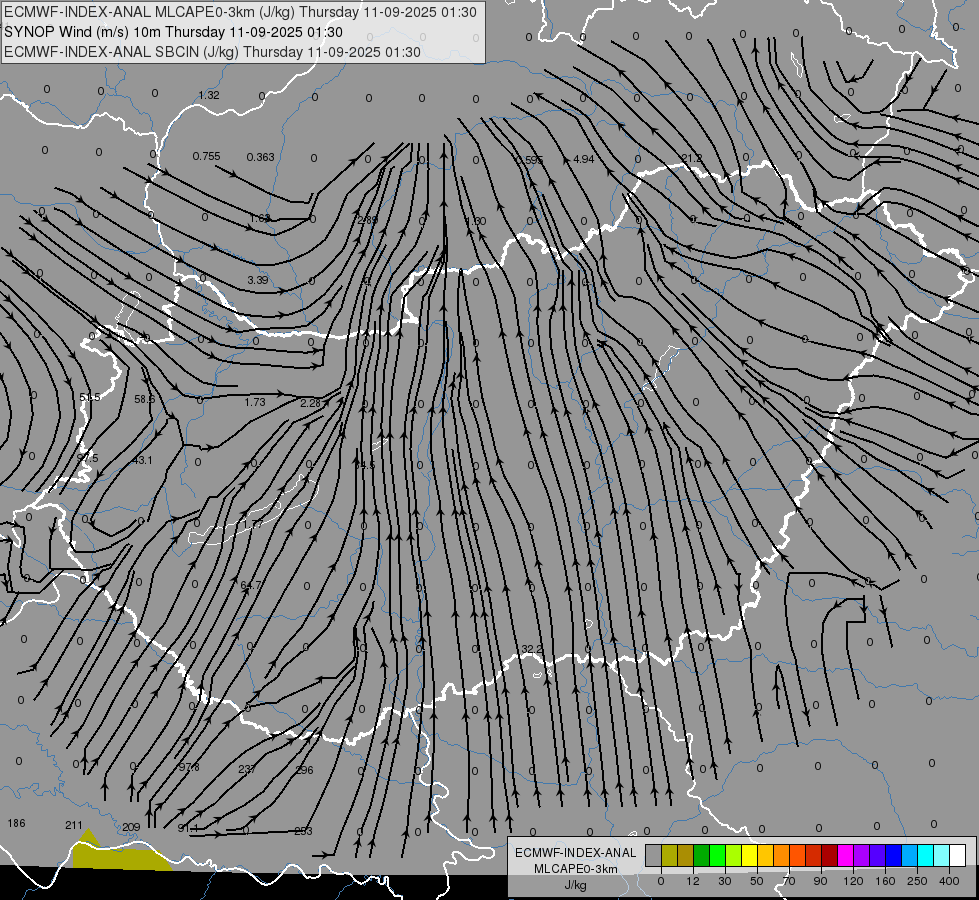This screenshot has width=979, height=900.
Task: Click the 250 tick label under the legend
Action: [x=917, y=881]
